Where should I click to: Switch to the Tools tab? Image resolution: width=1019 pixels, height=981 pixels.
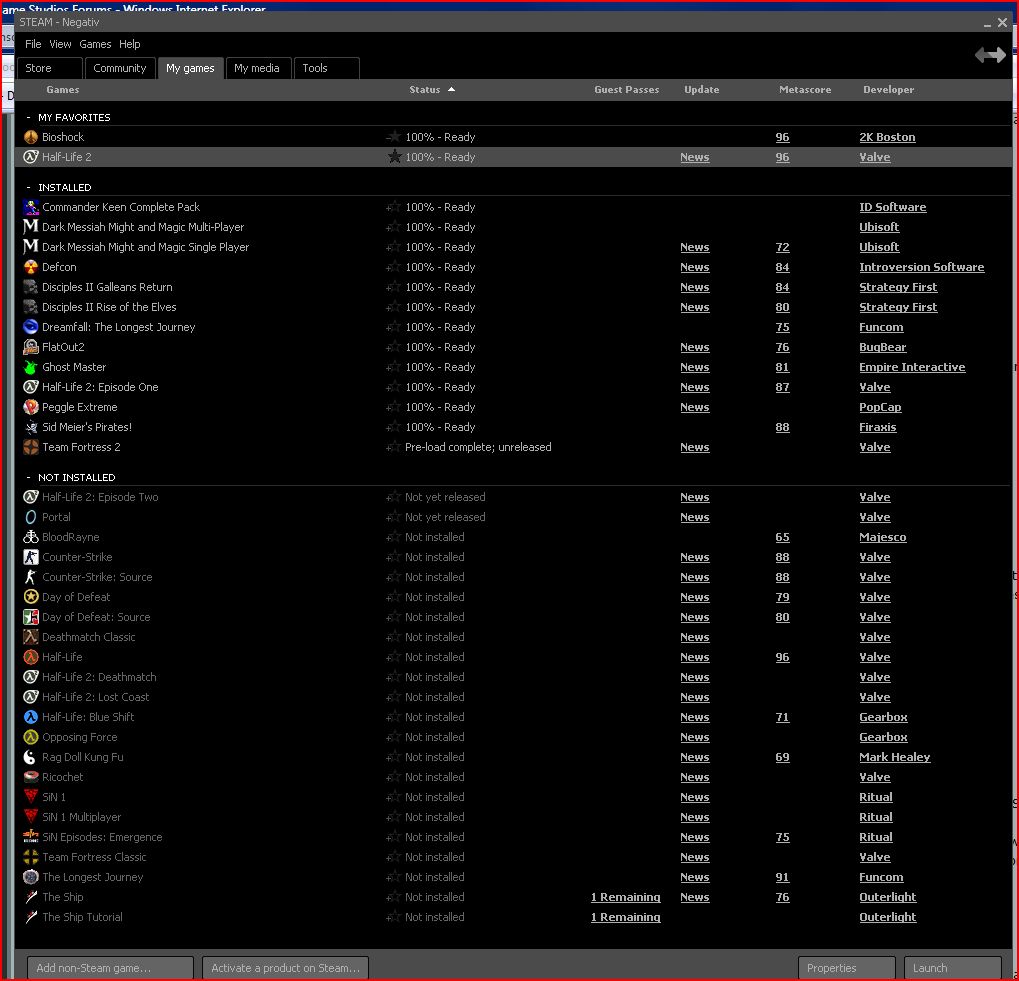point(326,68)
